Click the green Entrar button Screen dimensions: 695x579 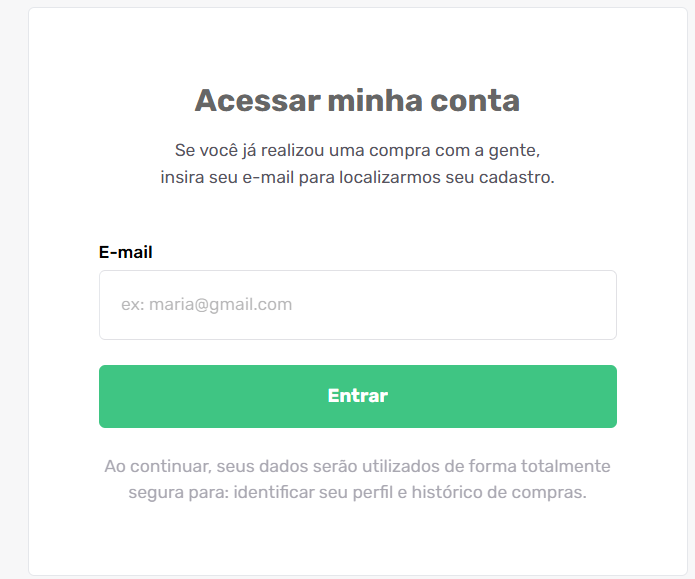coord(358,396)
